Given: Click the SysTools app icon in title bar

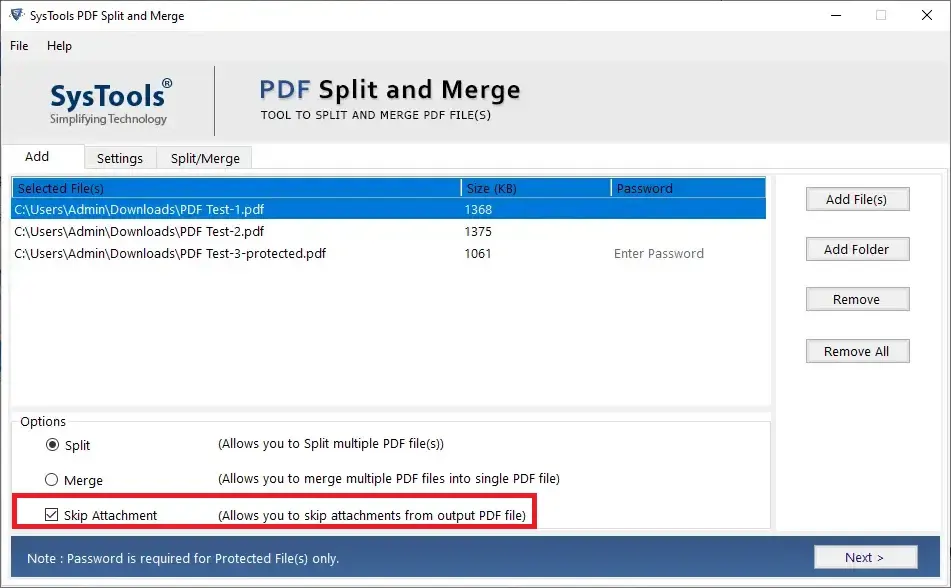Looking at the screenshot, I should (16, 15).
